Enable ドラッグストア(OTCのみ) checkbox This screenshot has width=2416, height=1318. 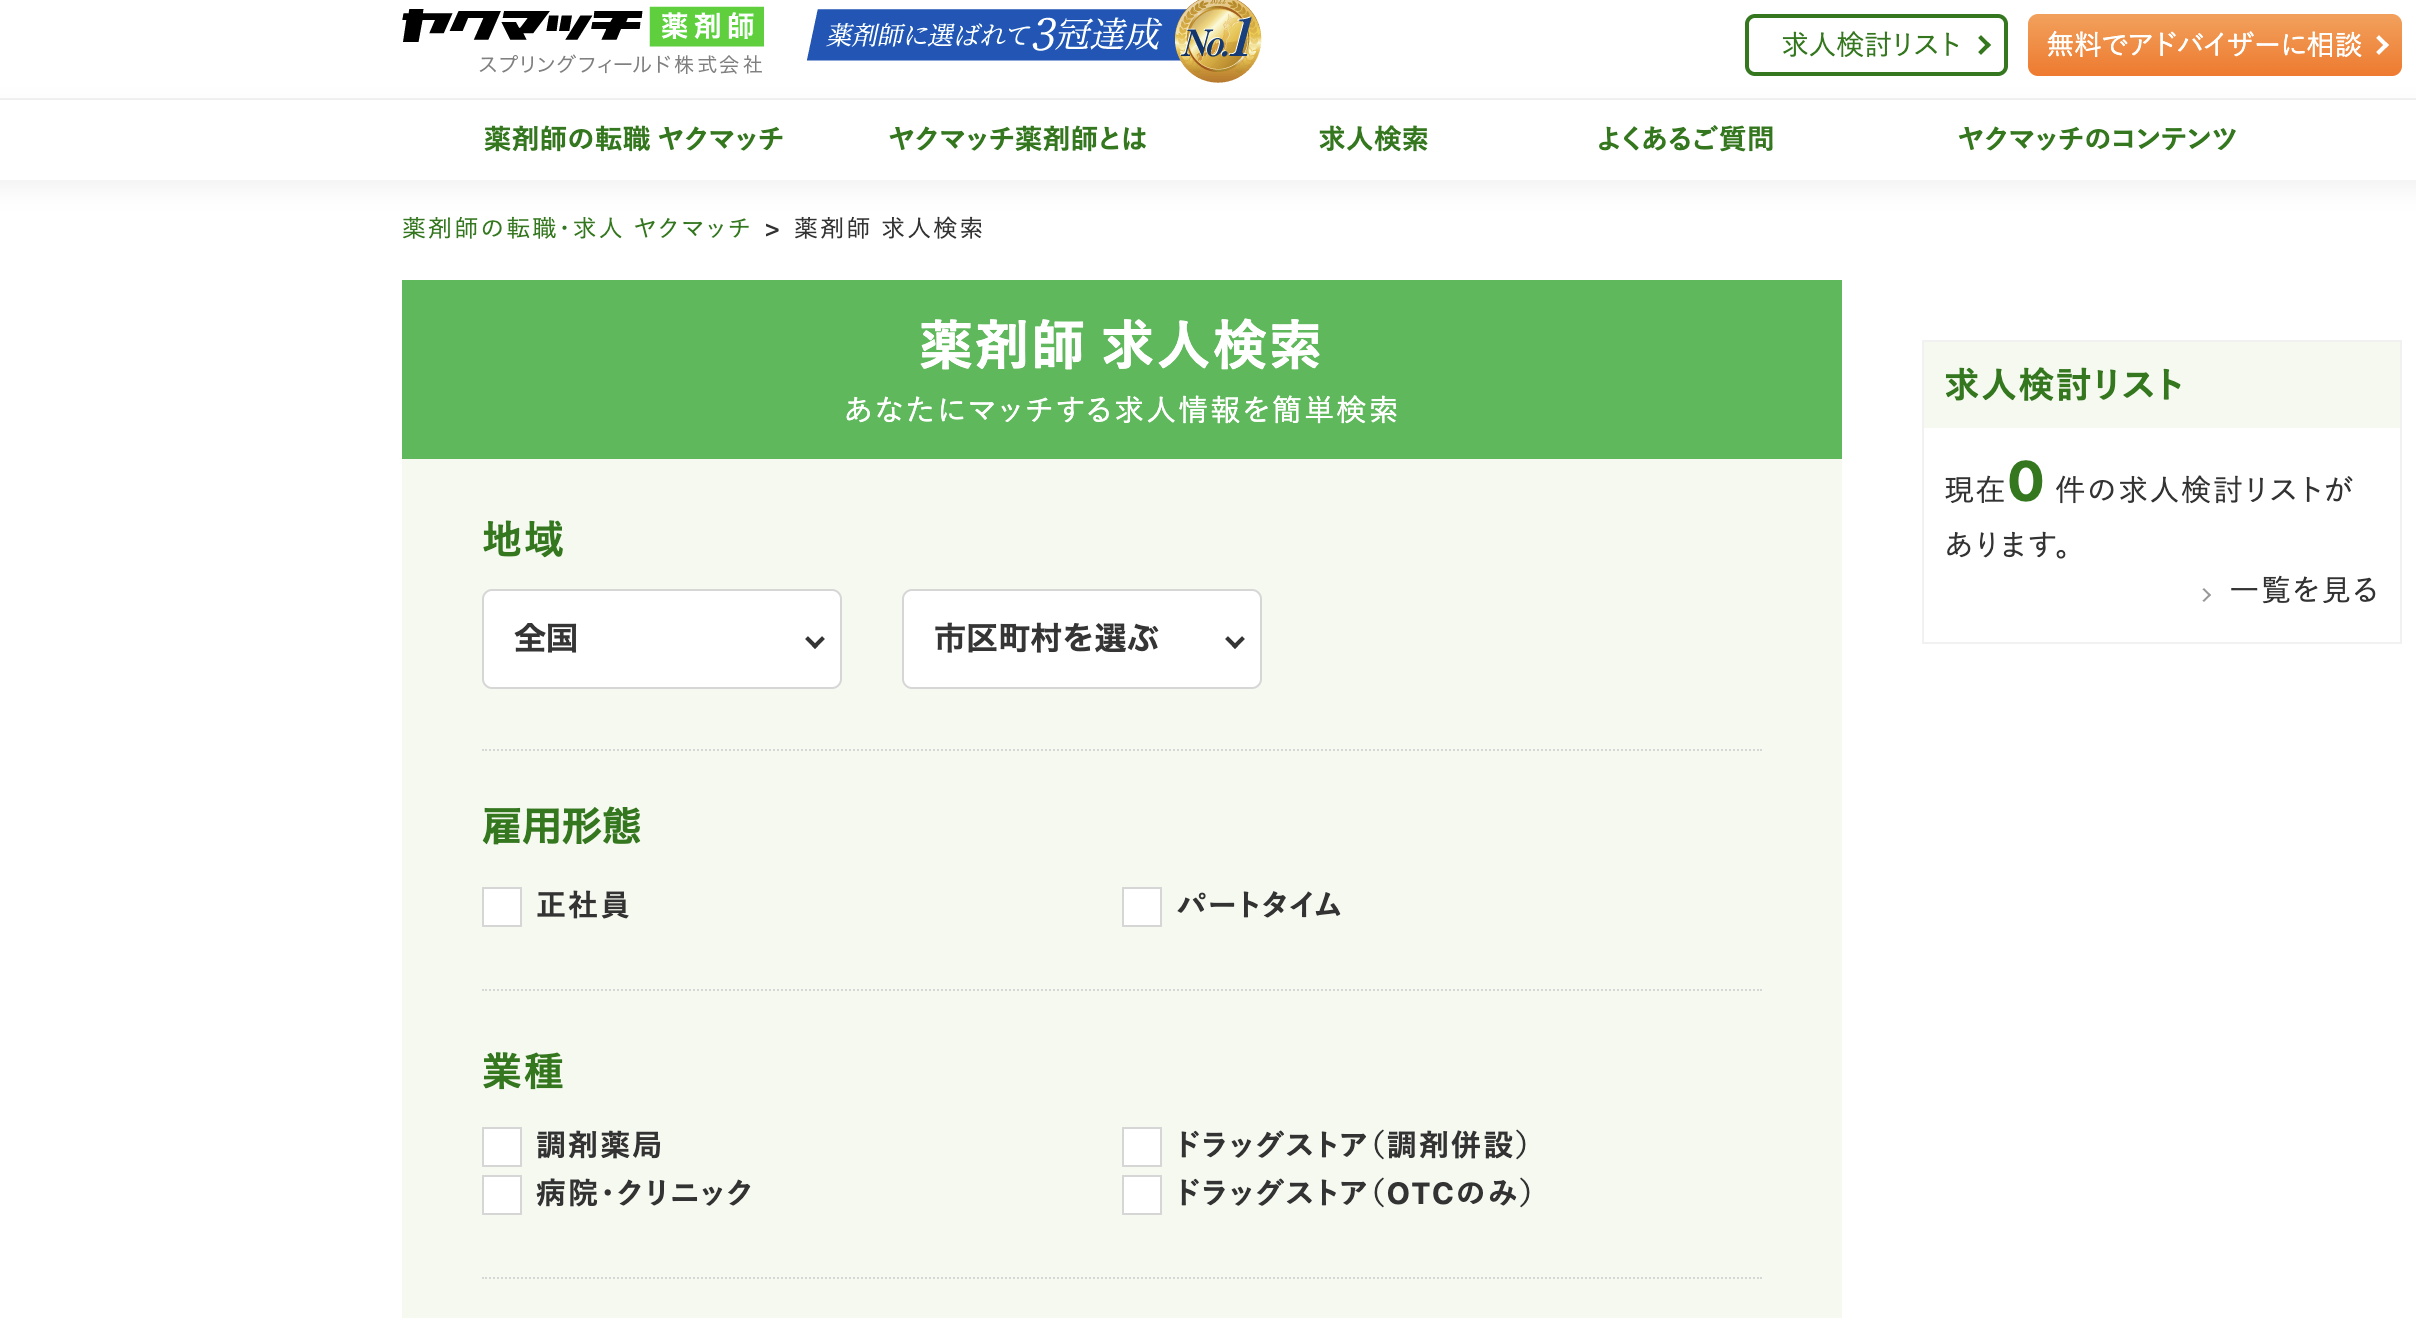coord(1142,1195)
